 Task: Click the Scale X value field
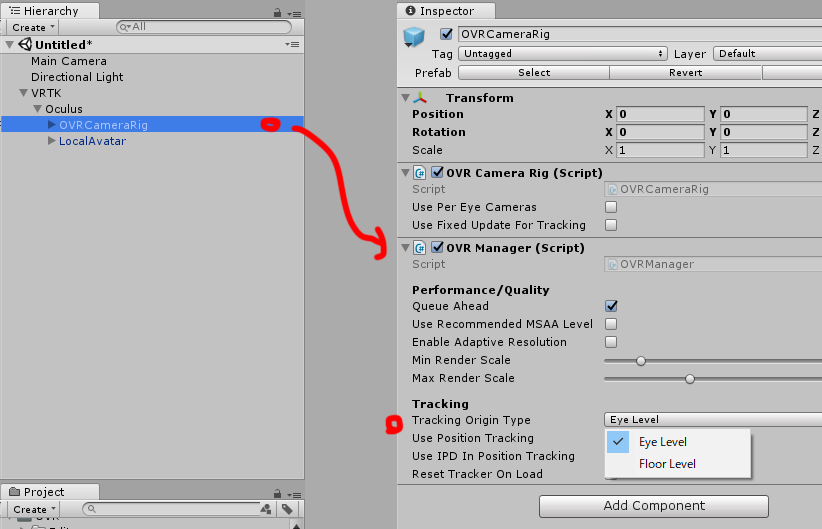point(660,150)
